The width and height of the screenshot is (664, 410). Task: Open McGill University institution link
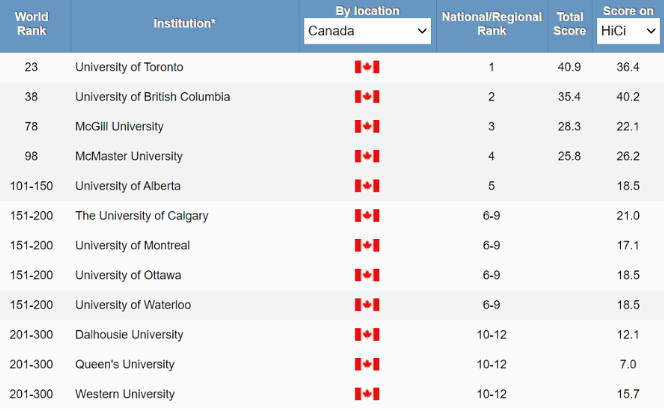[x=119, y=127]
